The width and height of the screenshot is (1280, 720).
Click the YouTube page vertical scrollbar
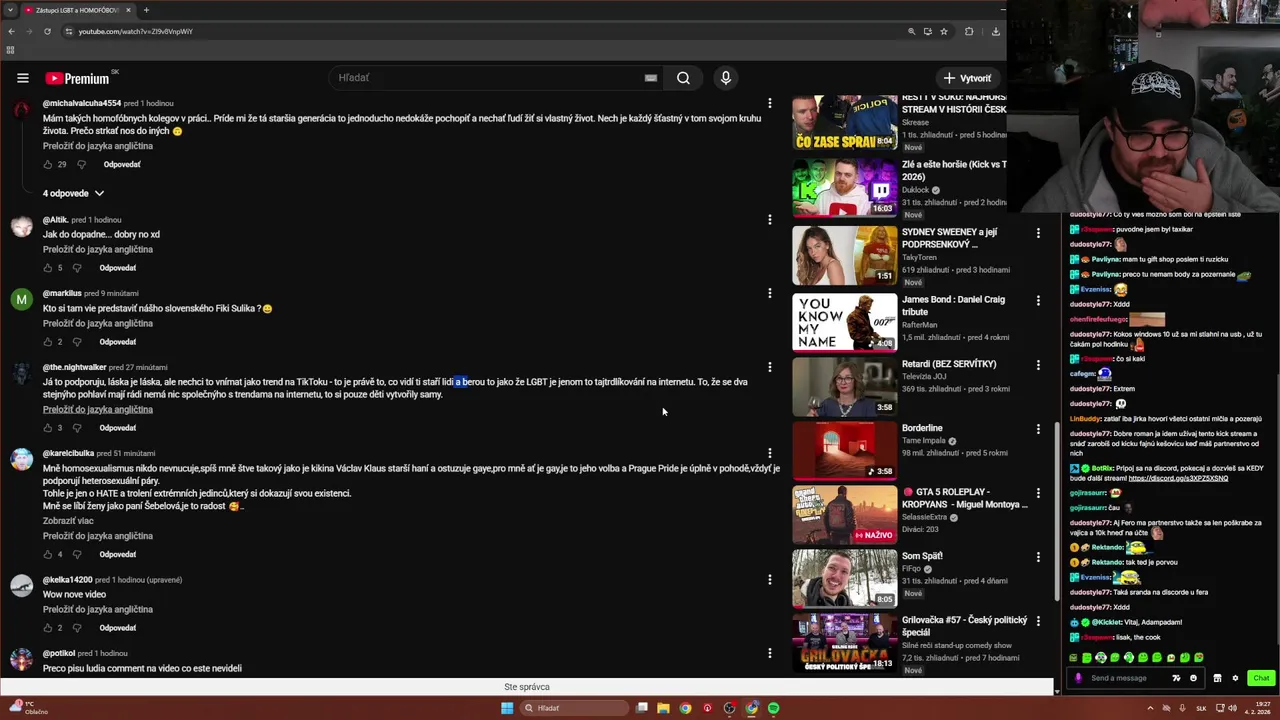tap(1057, 510)
